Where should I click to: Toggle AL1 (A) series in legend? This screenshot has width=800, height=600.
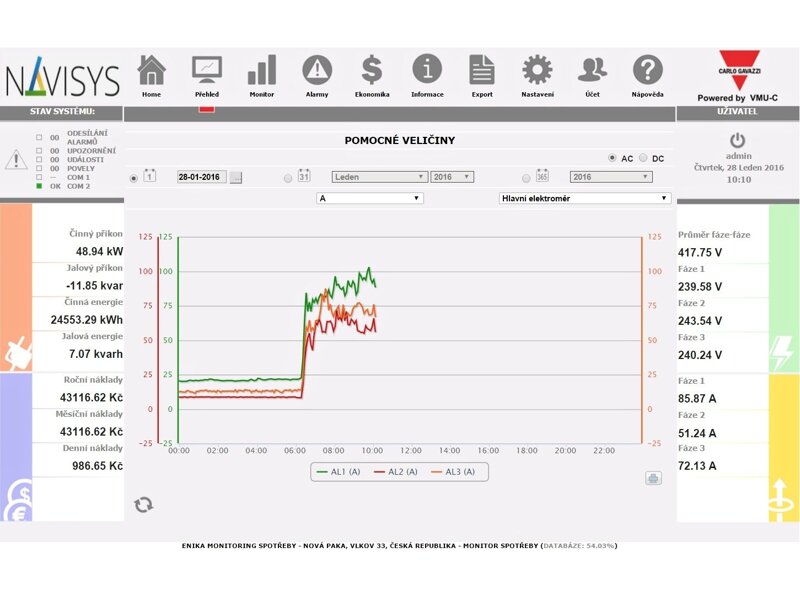click(338, 472)
